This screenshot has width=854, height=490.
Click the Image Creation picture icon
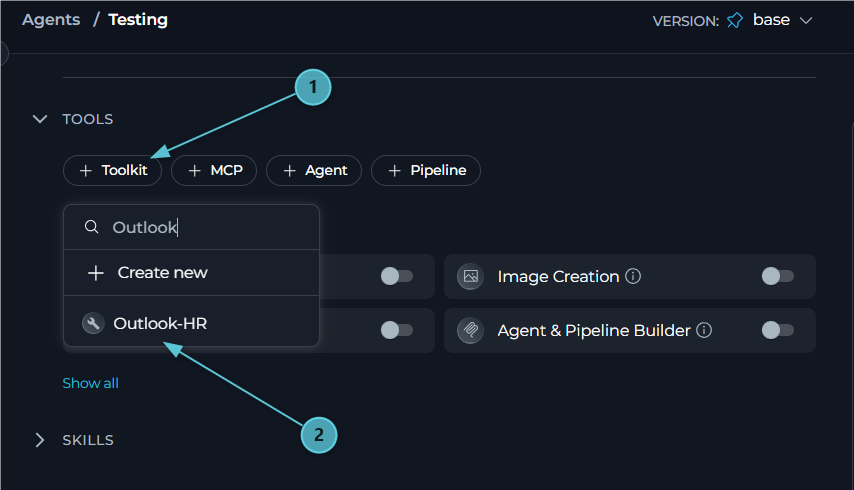tap(471, 277)
